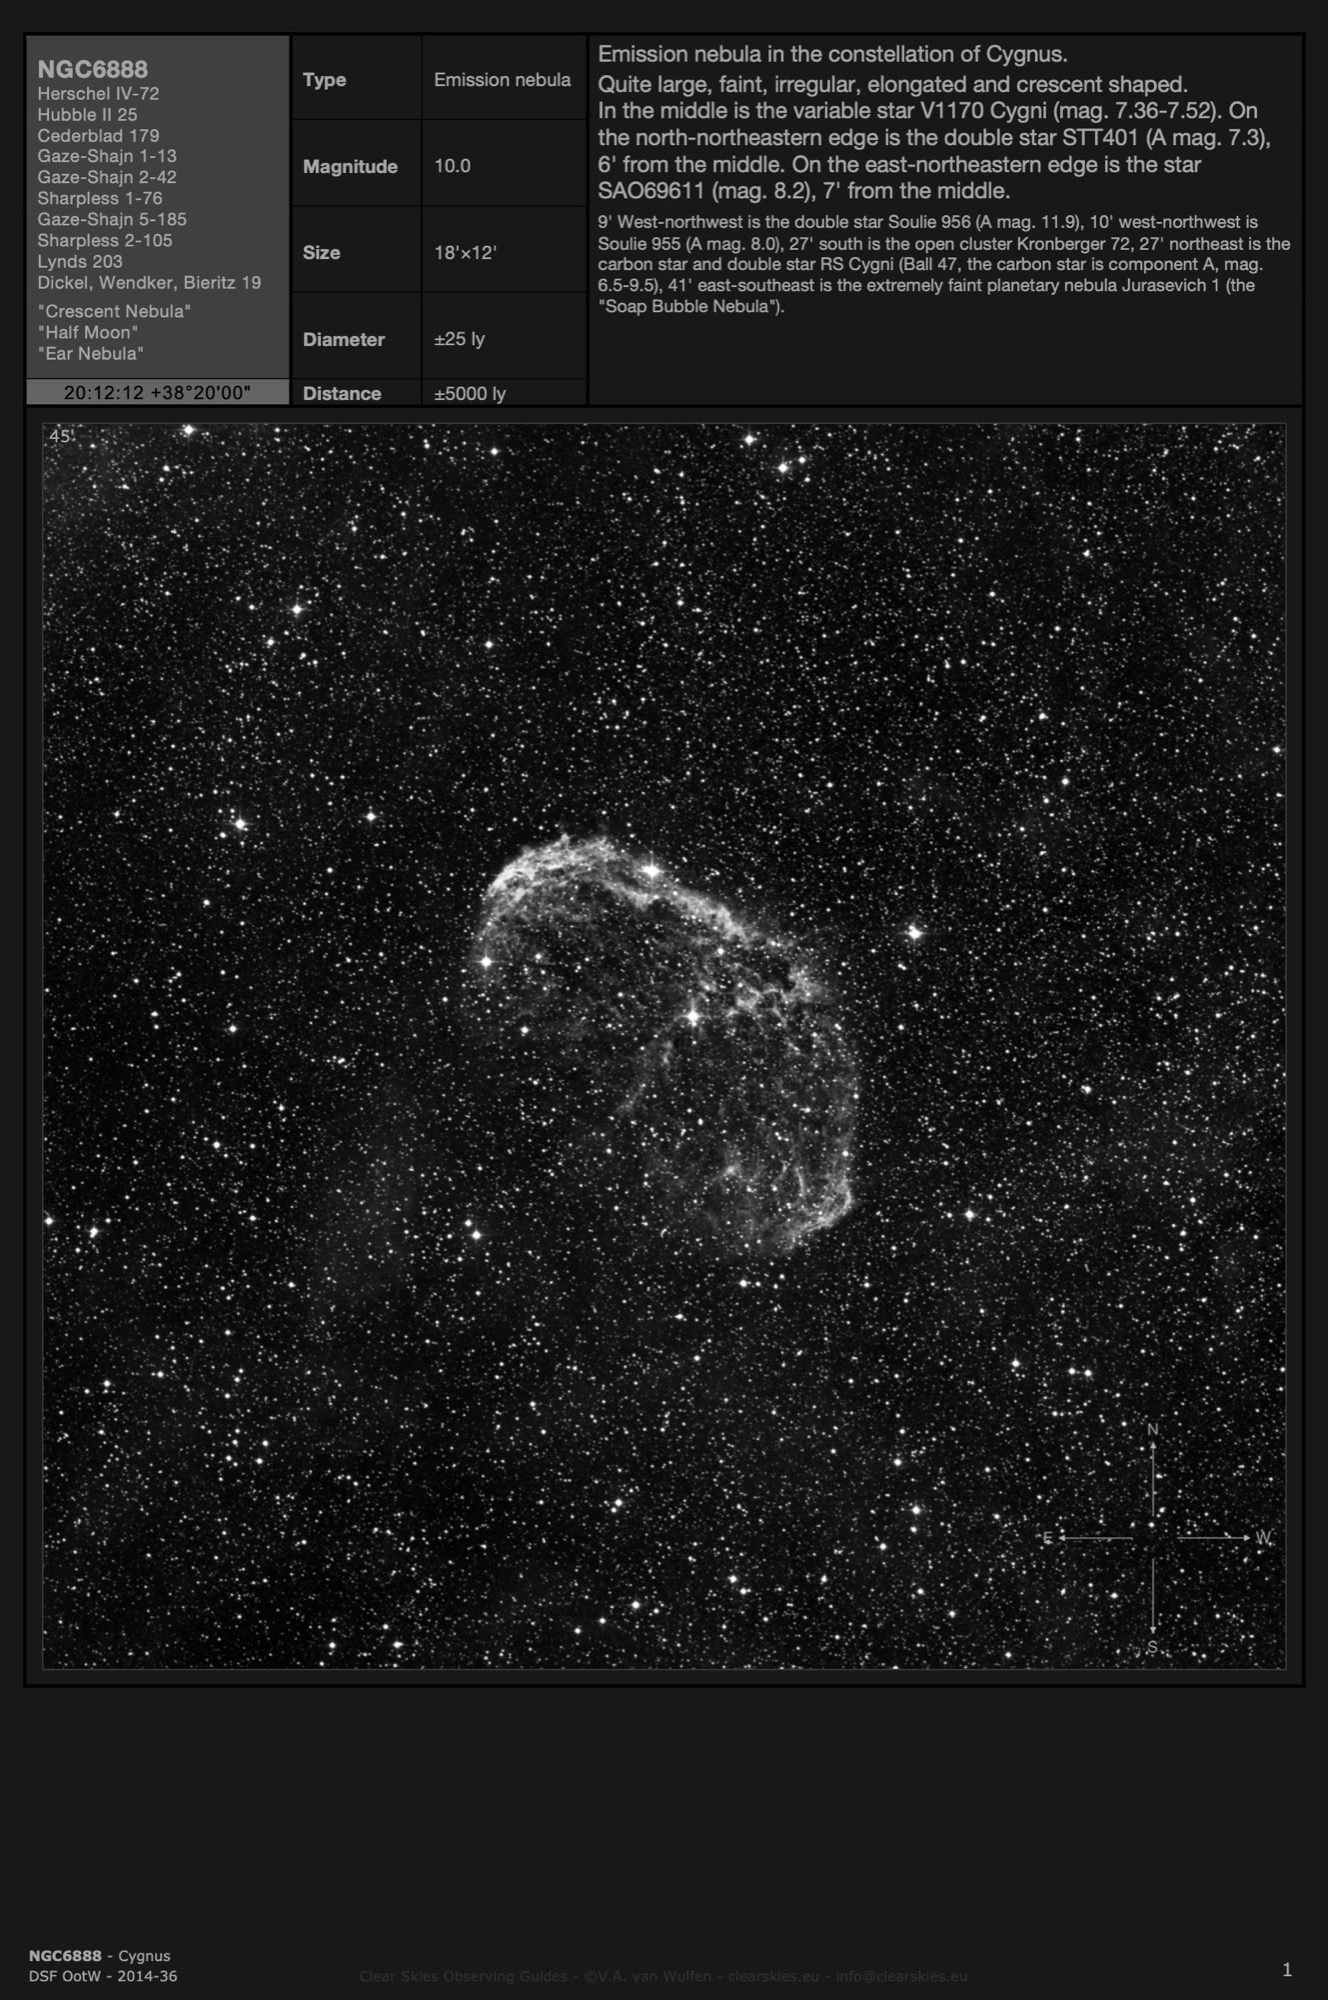The width and height of the screenshot is (1328, 2000).
Task: Click the Type row label
Action: [324, 80]
